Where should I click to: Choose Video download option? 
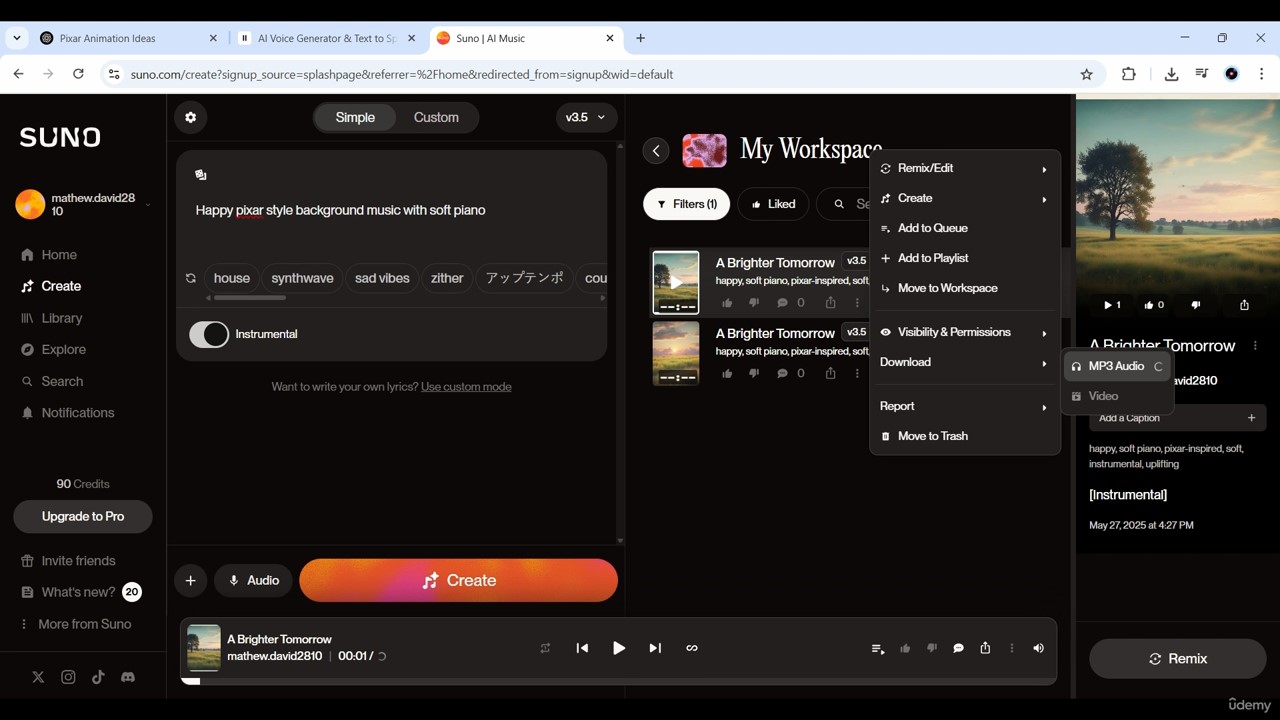pyautogui.click(x=1117, y=396)
